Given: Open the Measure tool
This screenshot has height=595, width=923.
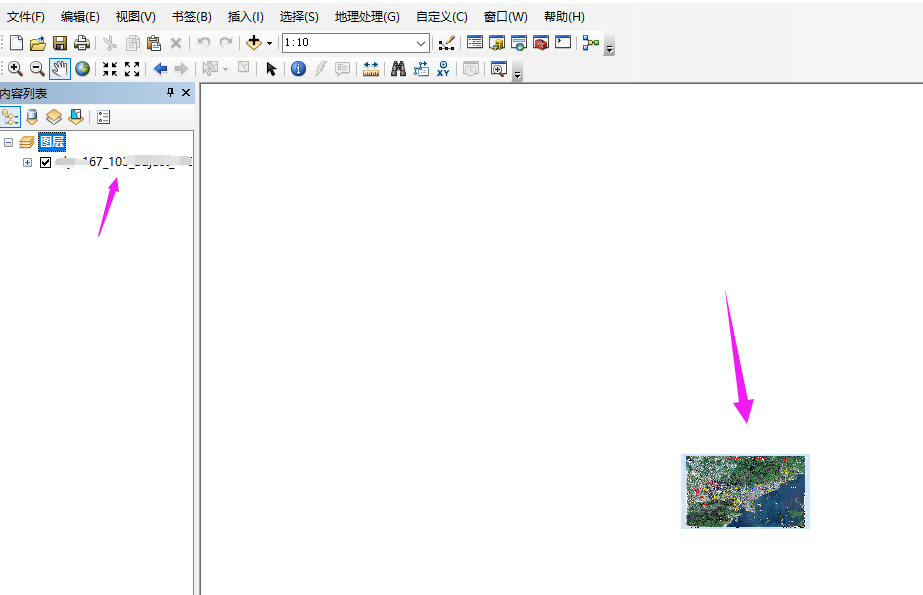Looking at the screenshot, I should 370,68.
